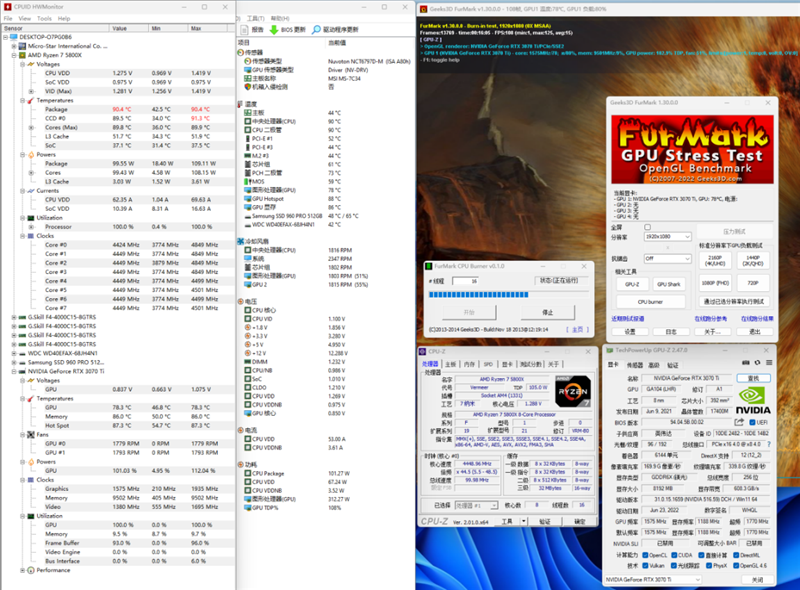Screen dimensions: 800x590
Task: Switch to CPU-Z 内存 tab
Action: pyautogui.click(x=469, y=364)
